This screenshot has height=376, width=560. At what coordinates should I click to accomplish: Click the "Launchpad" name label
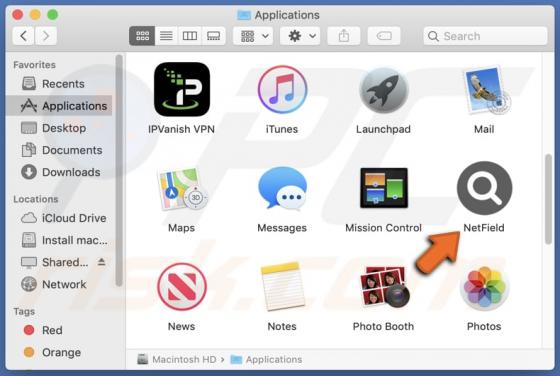click(x=384, y=129)
